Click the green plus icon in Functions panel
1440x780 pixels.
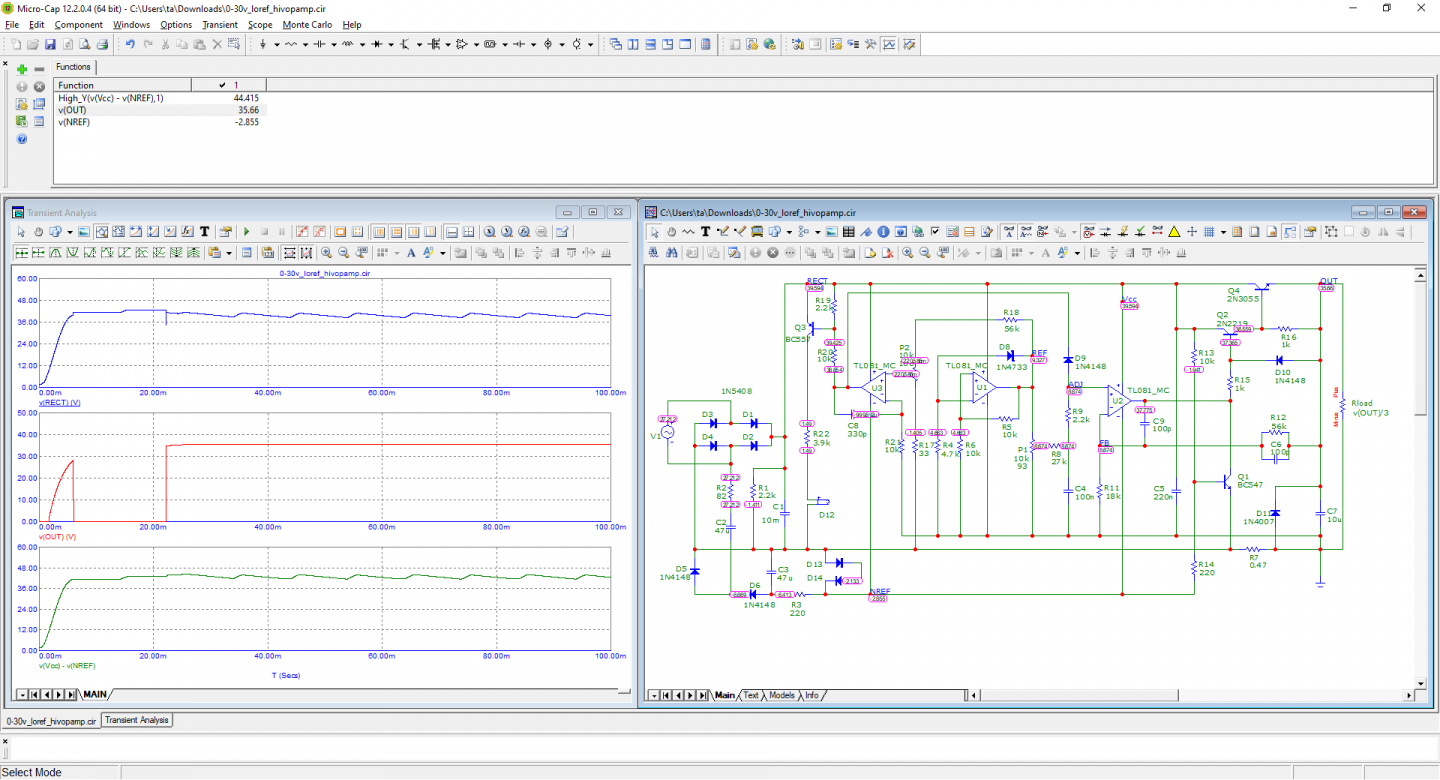tap(22, 69)
